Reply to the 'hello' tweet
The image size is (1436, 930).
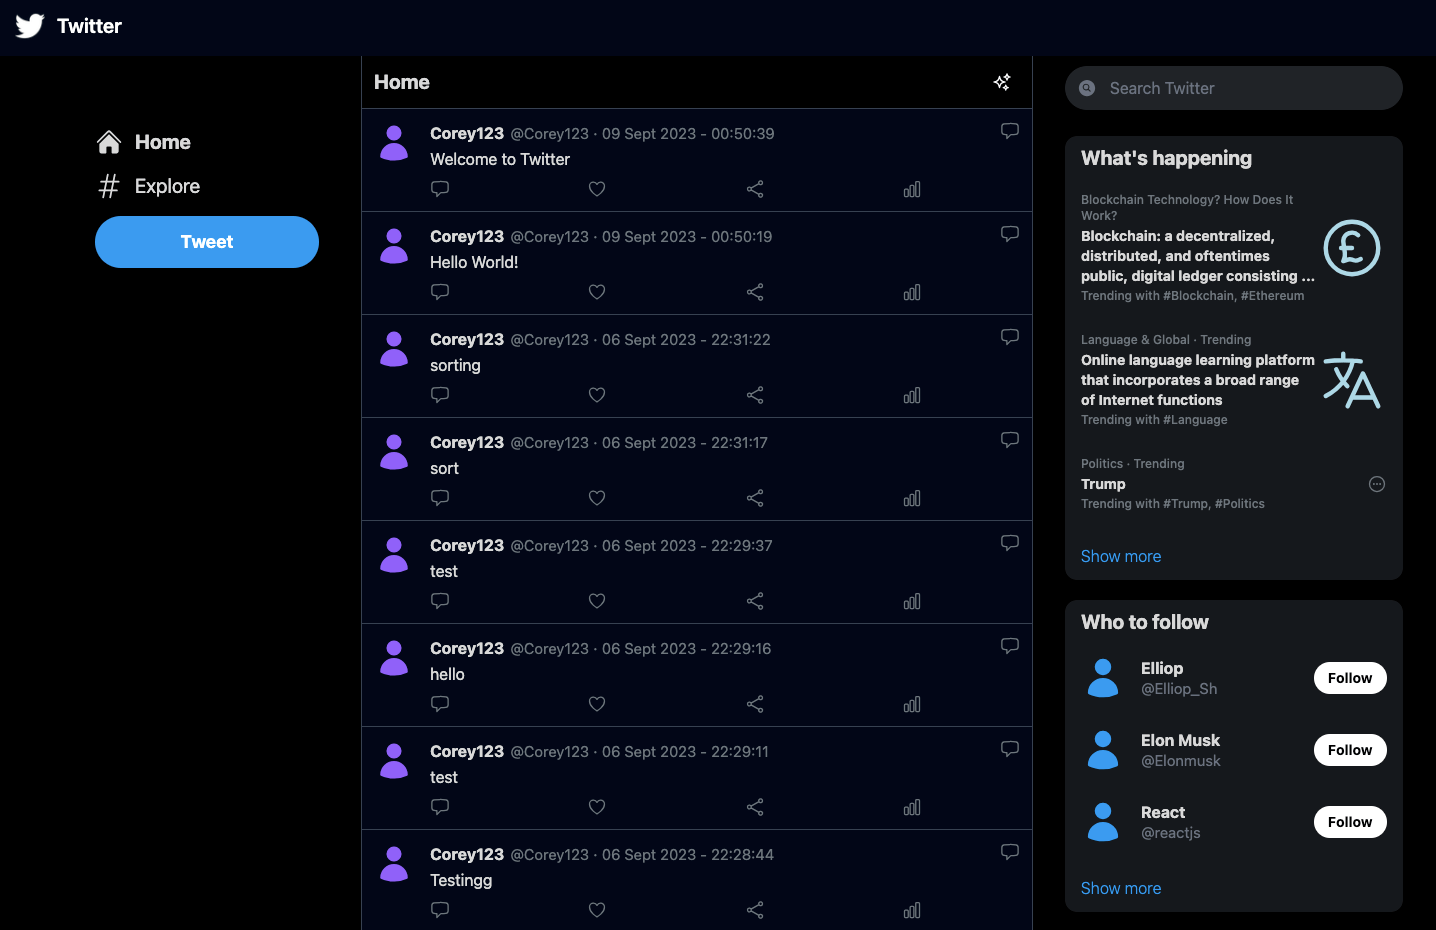[x=440, y=704]
